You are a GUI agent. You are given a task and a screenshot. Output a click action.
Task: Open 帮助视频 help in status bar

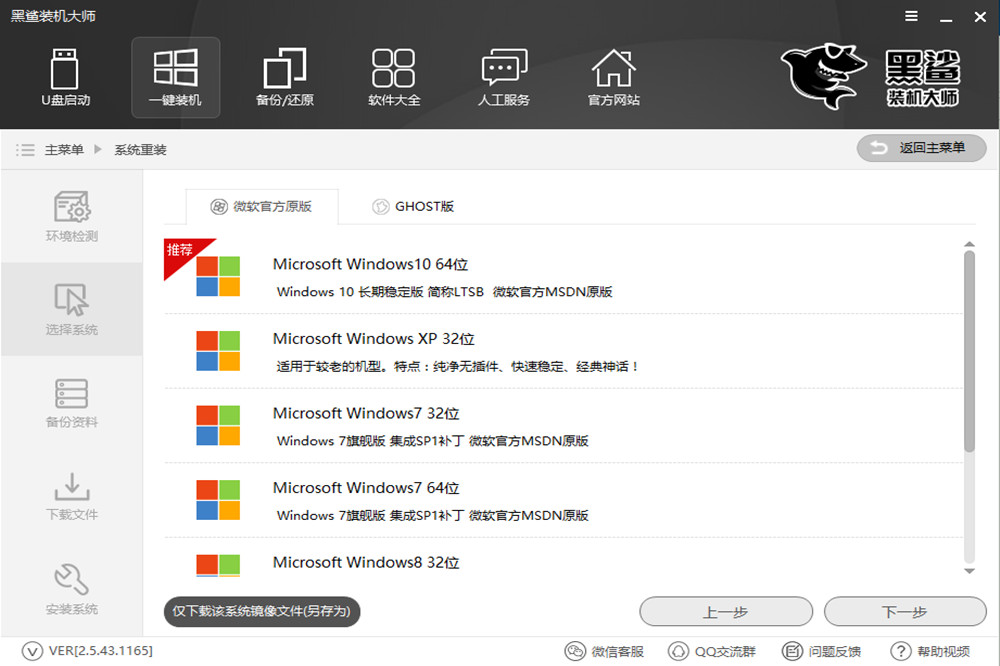click(x=930, y=651)
